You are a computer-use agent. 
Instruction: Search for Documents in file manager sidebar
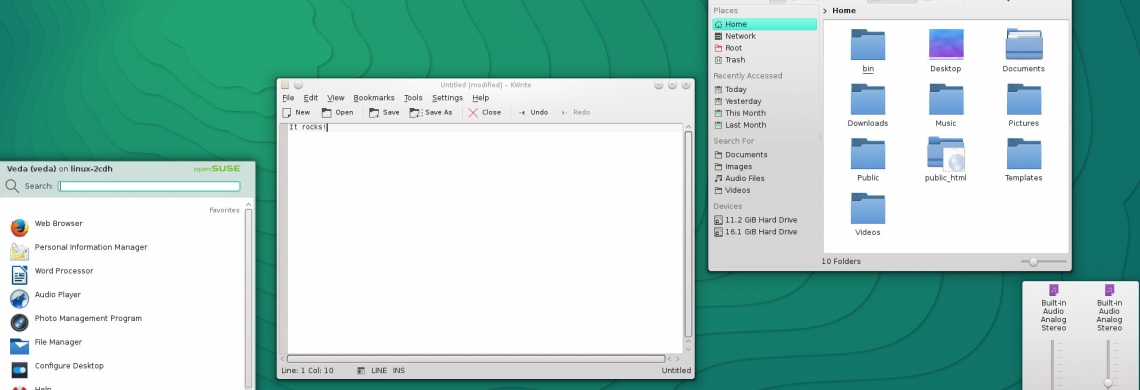pyautogui.click(x=764, y=154)
